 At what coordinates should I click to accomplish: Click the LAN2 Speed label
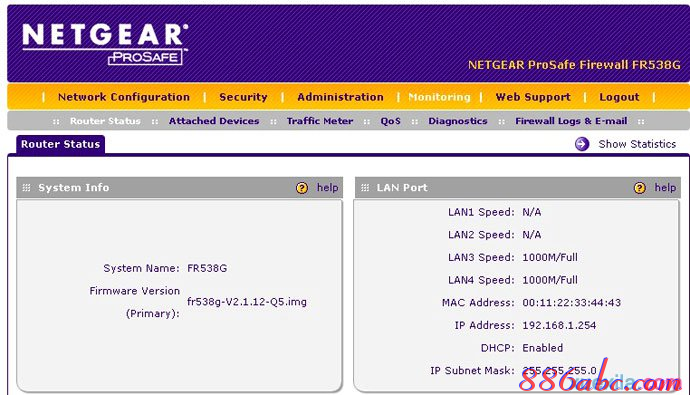tap(481, 234)
